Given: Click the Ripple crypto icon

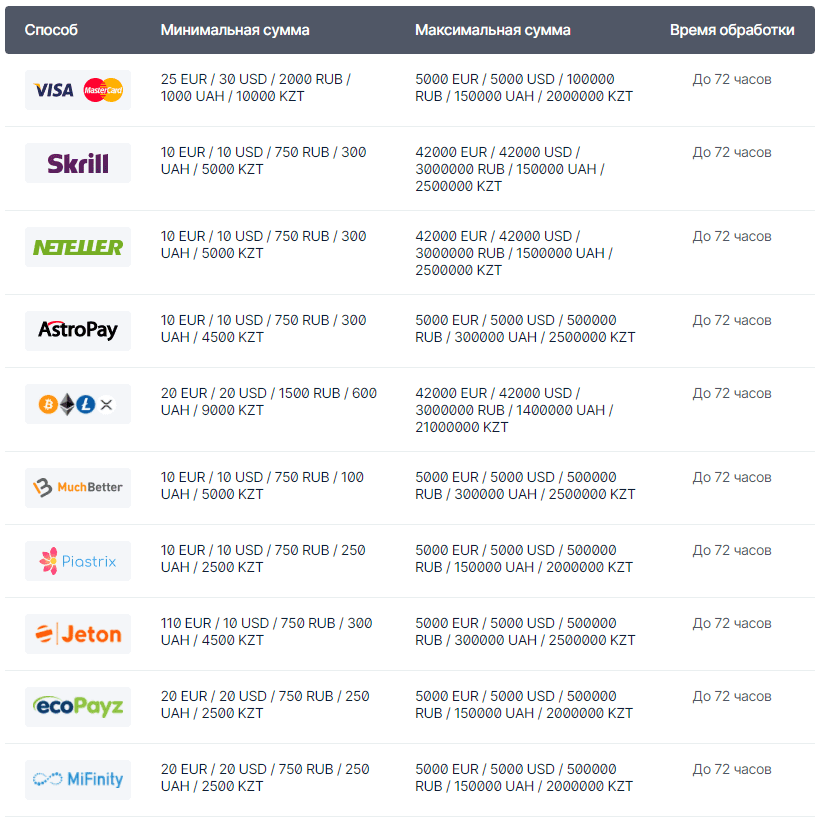Looking at the screenshot, I should coord(107,404).
